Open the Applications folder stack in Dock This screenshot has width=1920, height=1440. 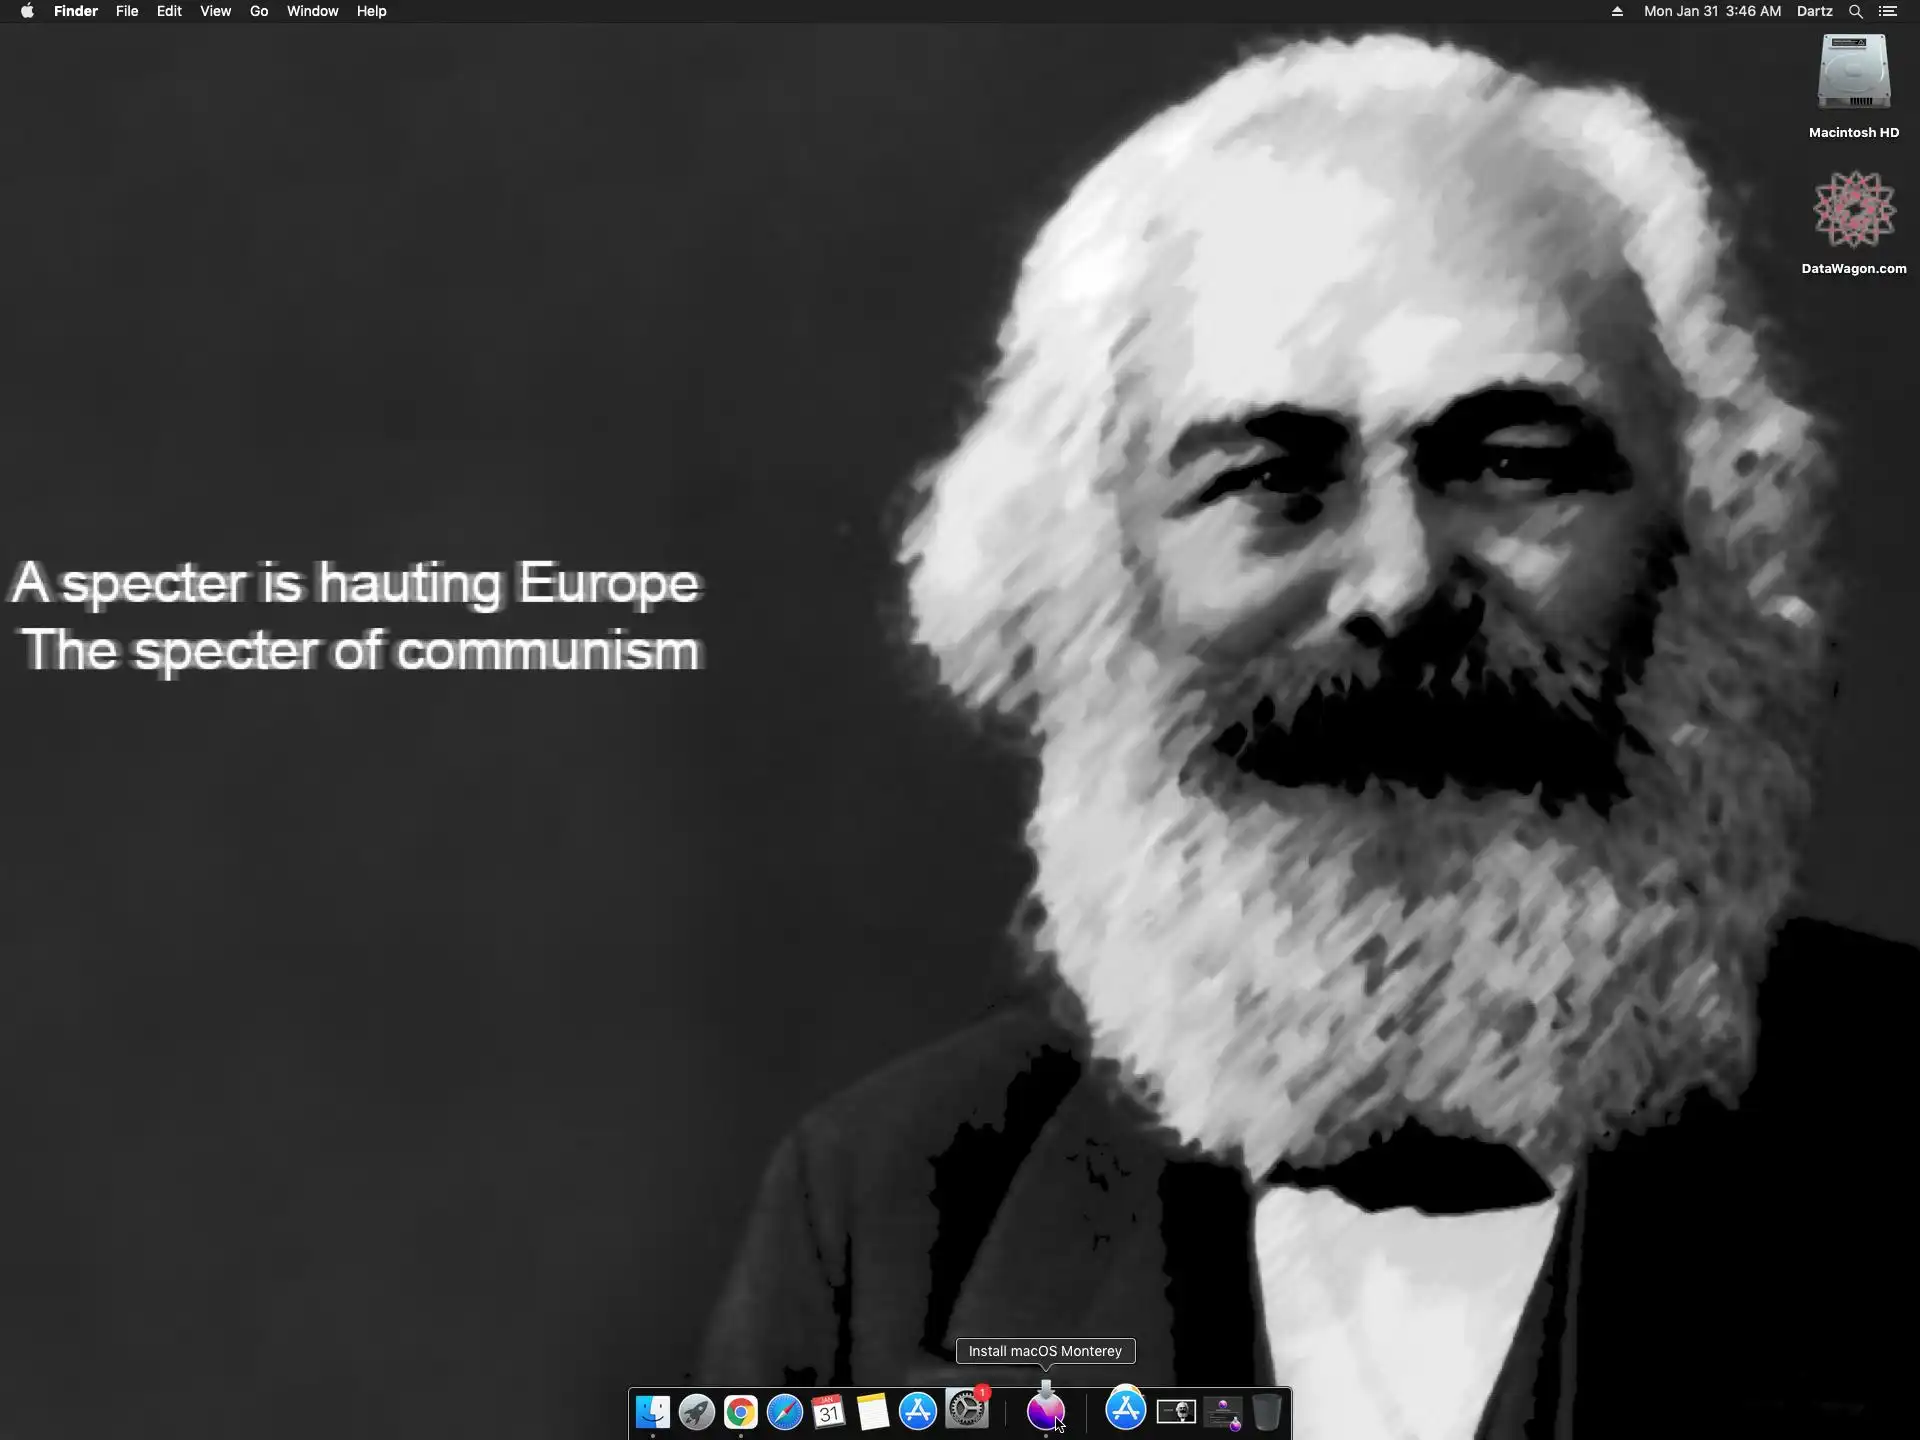click(1125, 1410)
